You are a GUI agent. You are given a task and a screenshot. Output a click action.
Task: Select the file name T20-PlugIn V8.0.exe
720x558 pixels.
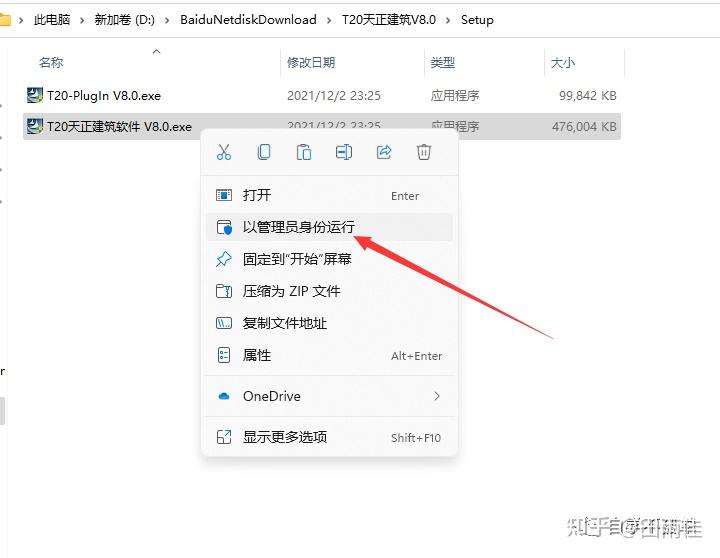[104, 96]
